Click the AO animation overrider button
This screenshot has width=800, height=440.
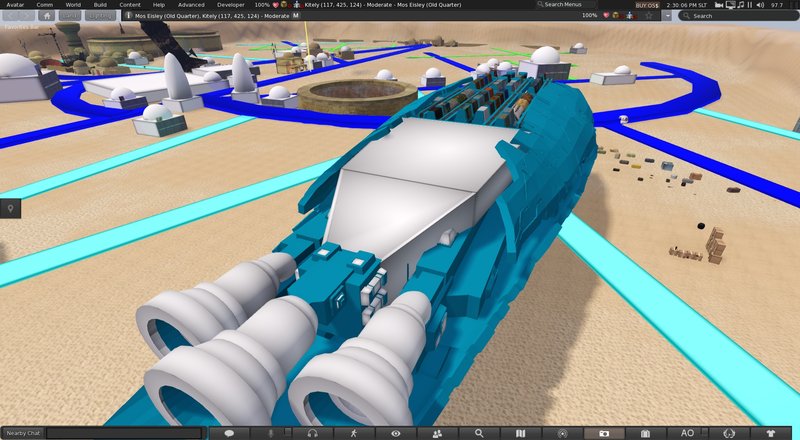(x=687, y=433)
